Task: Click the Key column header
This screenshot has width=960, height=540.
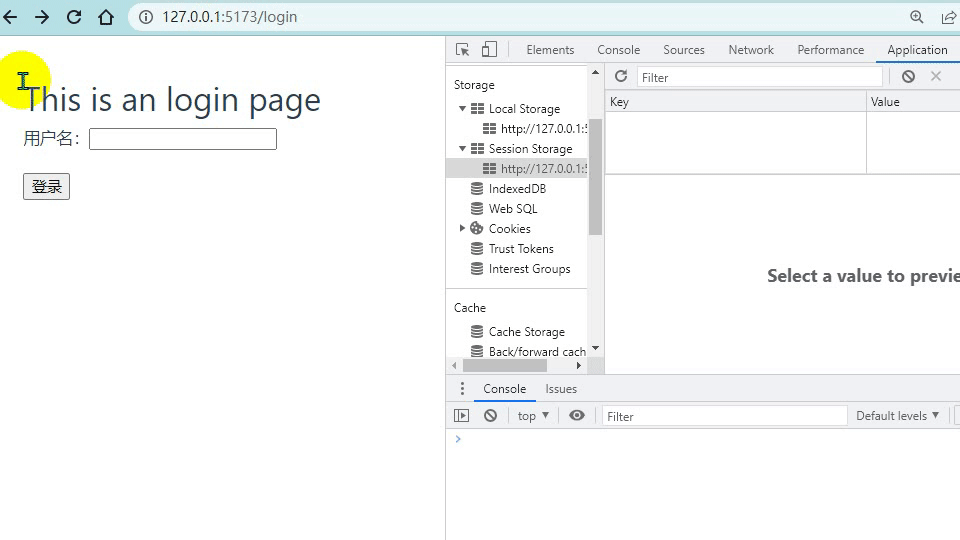Action: pos(736,102)
